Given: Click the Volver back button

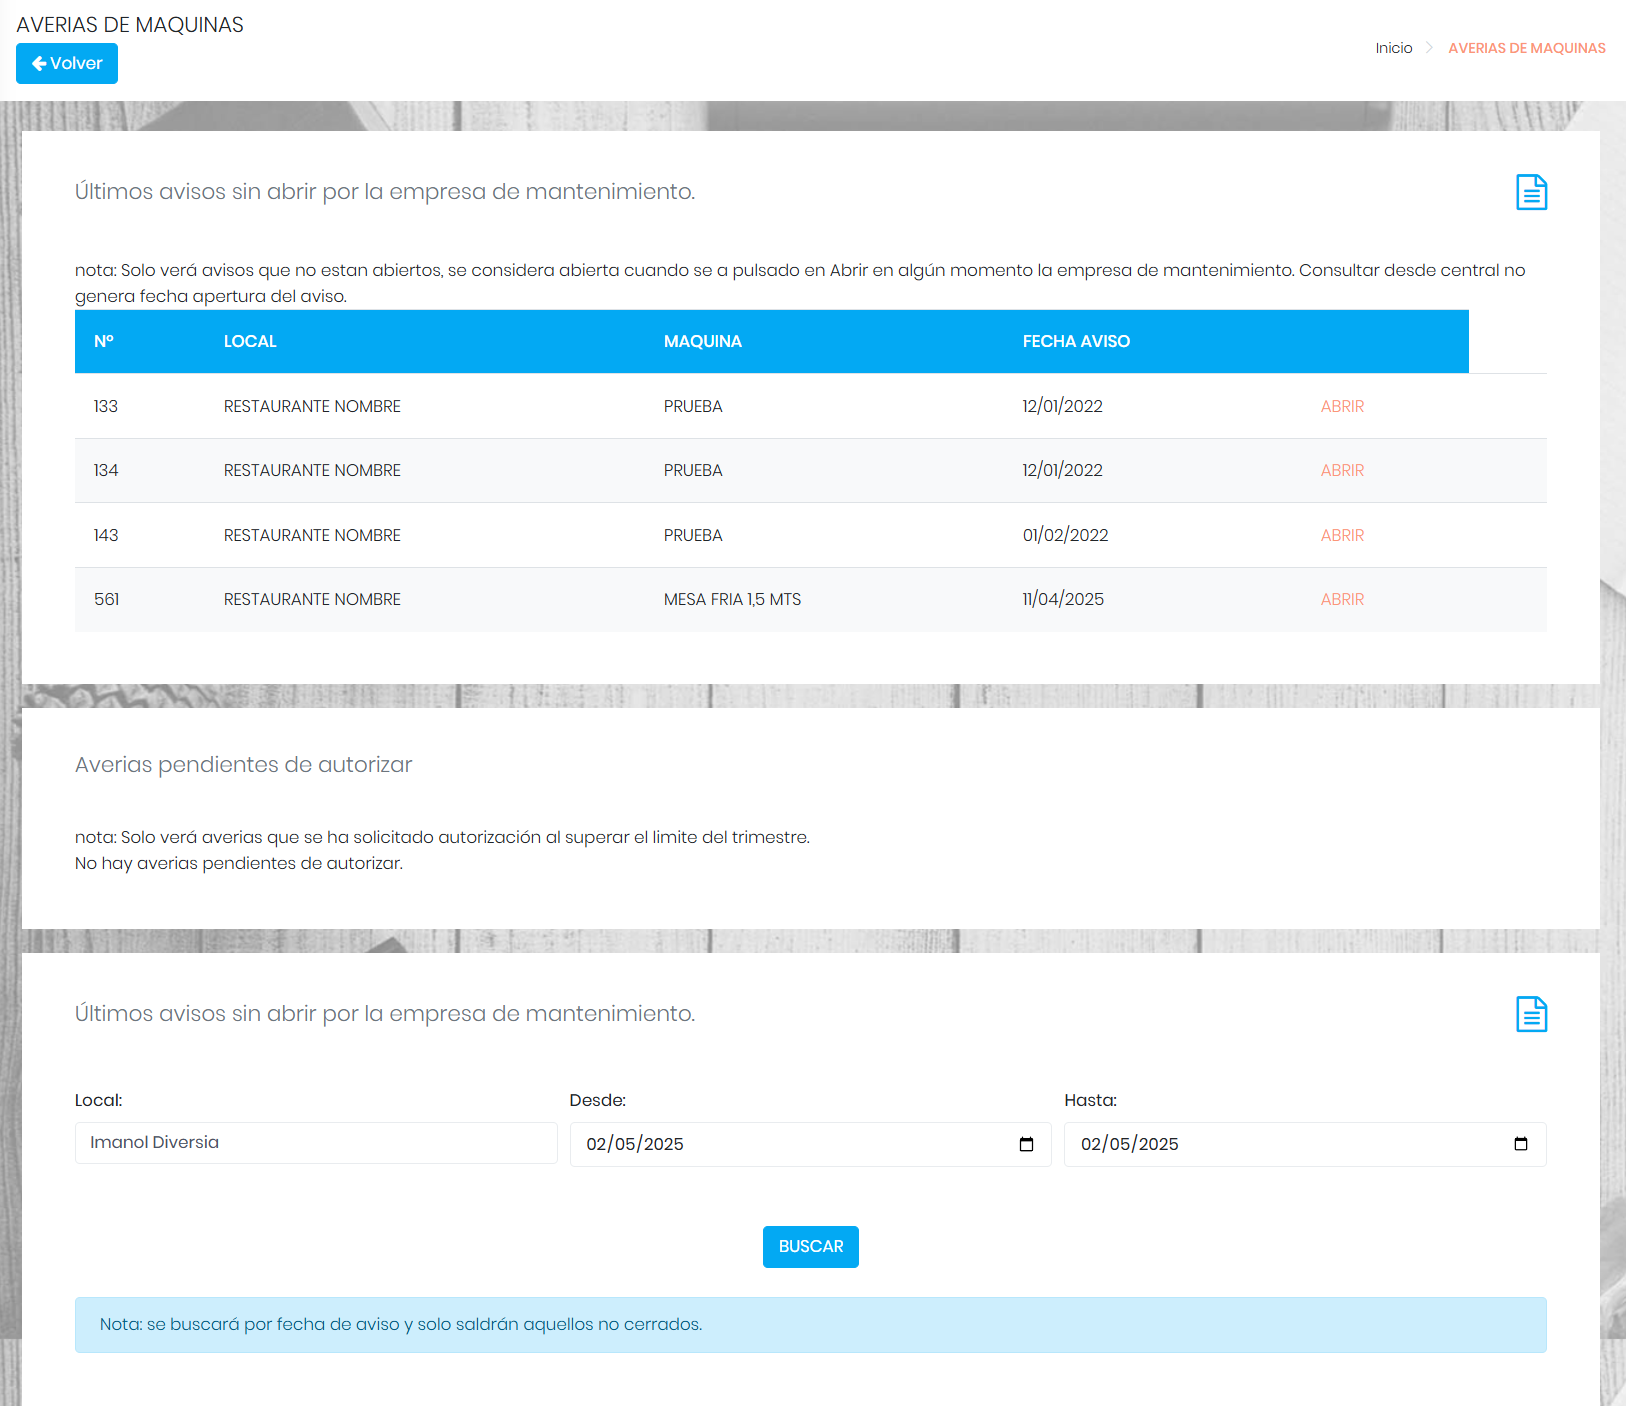Looking at the screenshot, I should pos(67,63).
